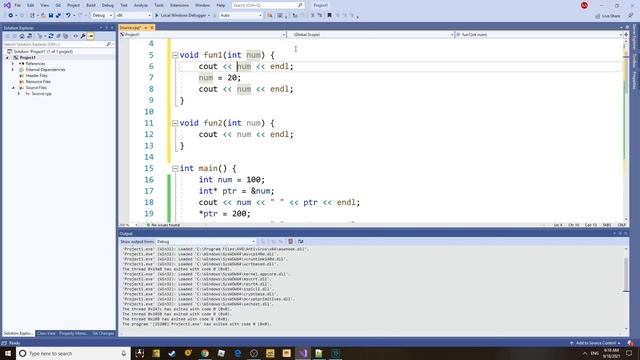The height and width of the screenshot is (360, 640).
Task: Click No issues found status indicator
Action: pyautogui.click(x=163, y=225)
